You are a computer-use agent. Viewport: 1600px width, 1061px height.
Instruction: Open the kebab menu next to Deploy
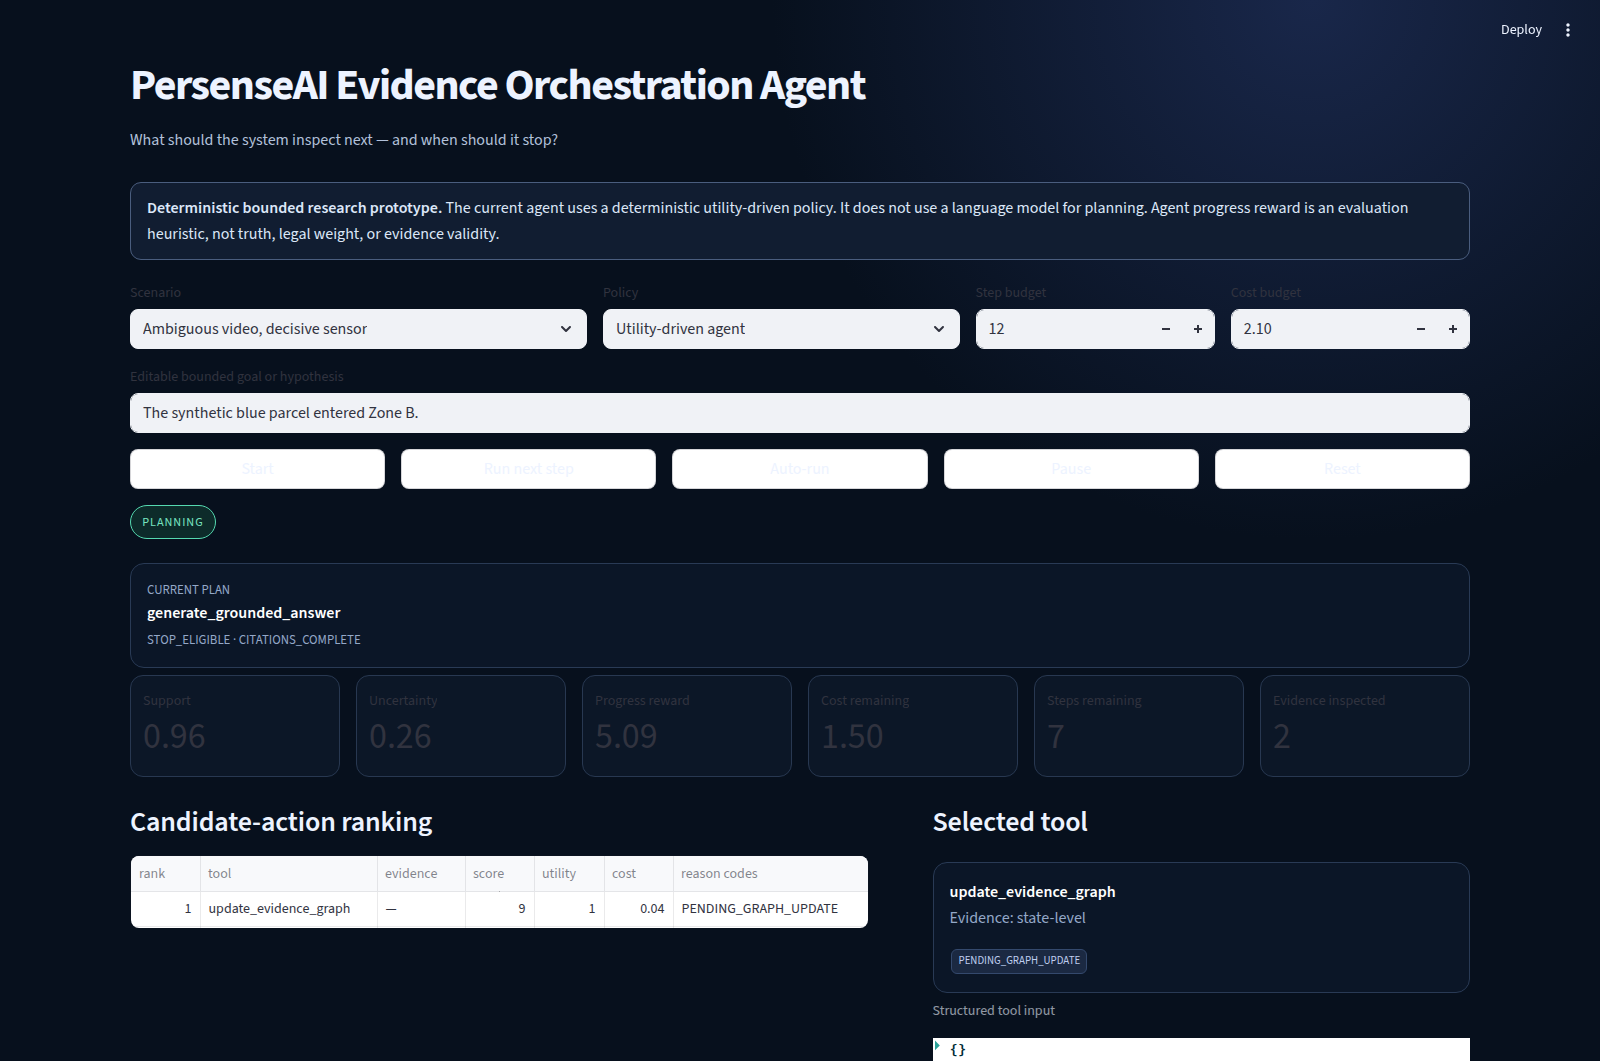click(1568, 30)
